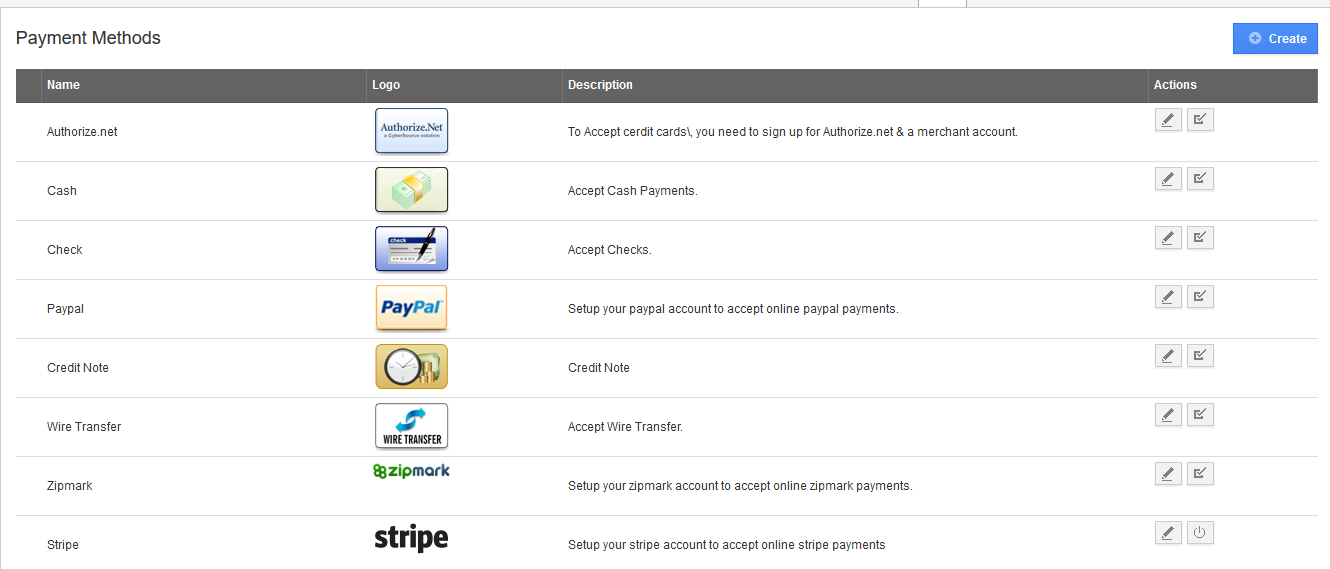1330x569 pixels.
Task: Toggle the Stripe power status button
Action: 1200,533
